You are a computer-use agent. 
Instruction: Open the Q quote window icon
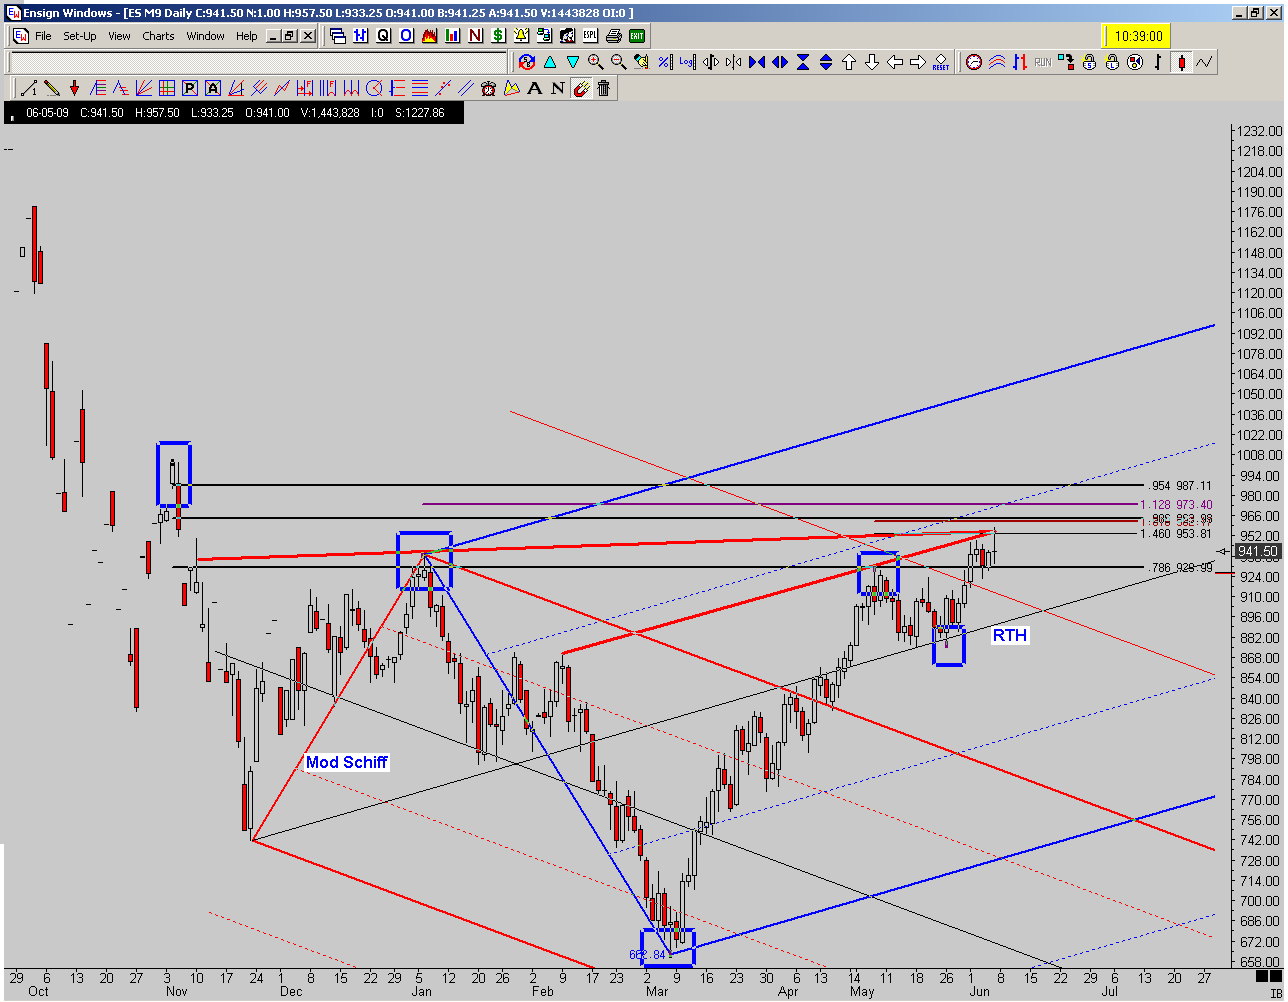pos(383,35)
